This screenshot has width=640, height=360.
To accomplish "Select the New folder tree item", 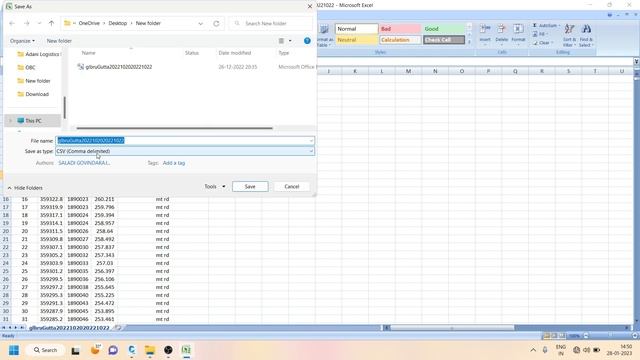I will [x=34, y=81].
